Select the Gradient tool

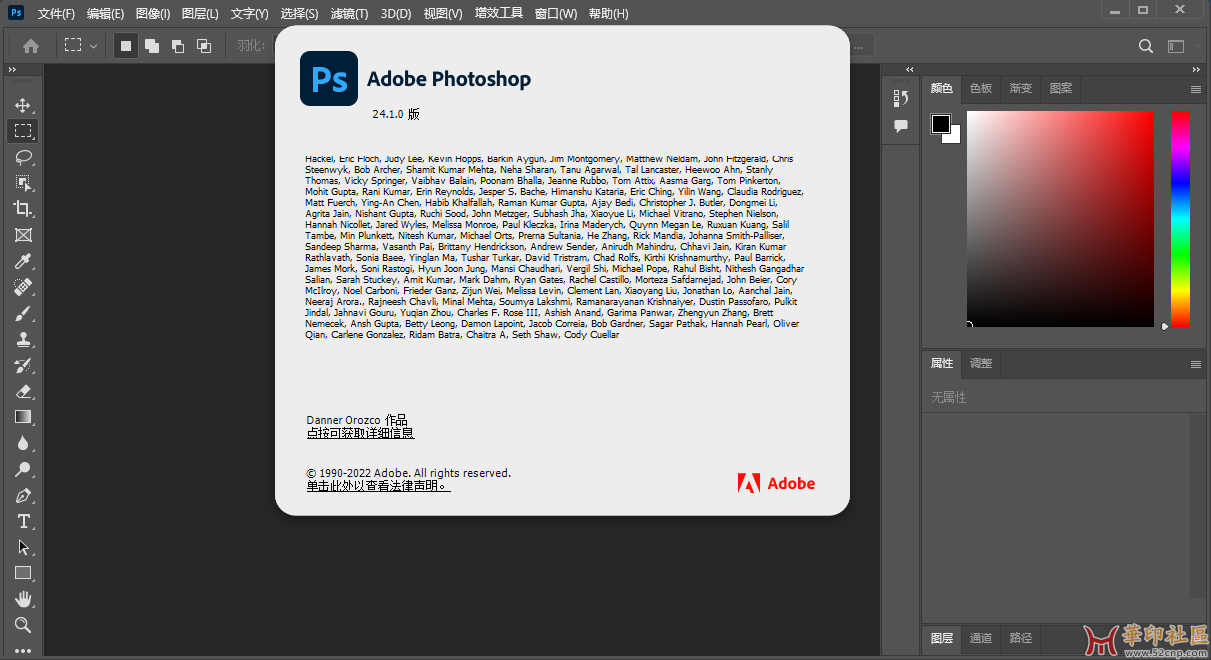22,417
